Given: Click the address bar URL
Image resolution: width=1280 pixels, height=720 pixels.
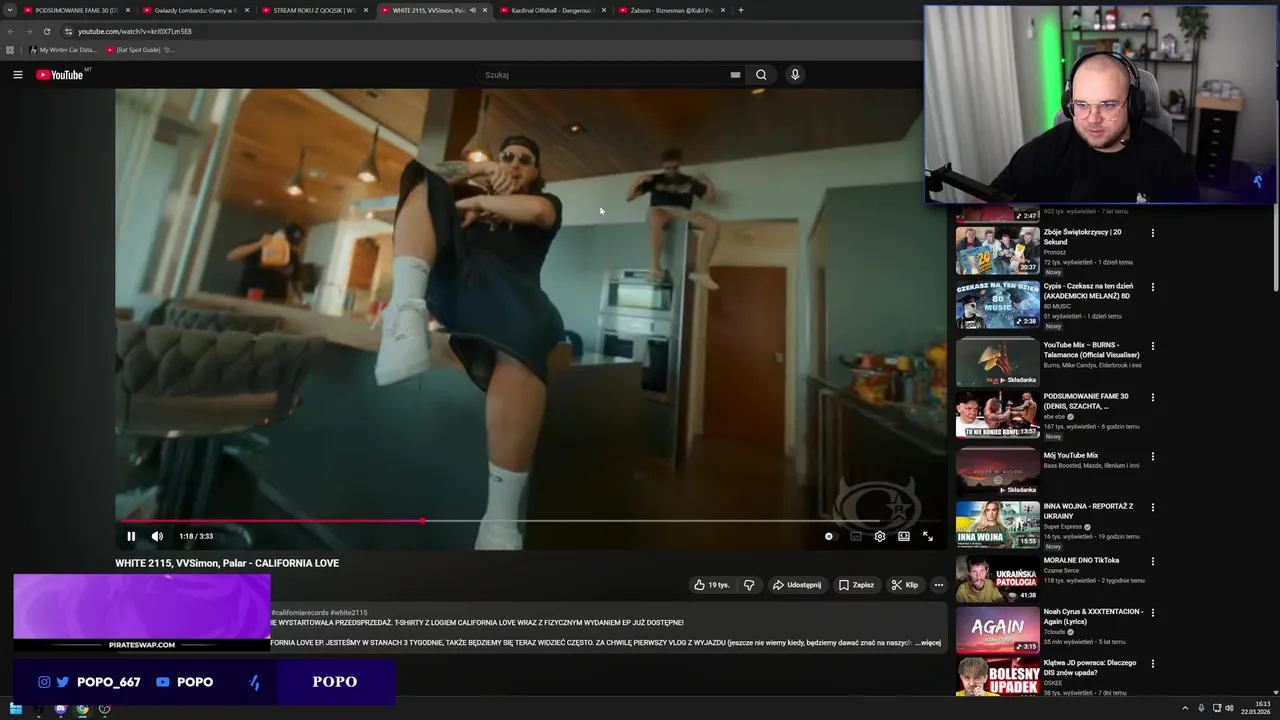Looking at the screenshot, I should [x=135, y=31].
